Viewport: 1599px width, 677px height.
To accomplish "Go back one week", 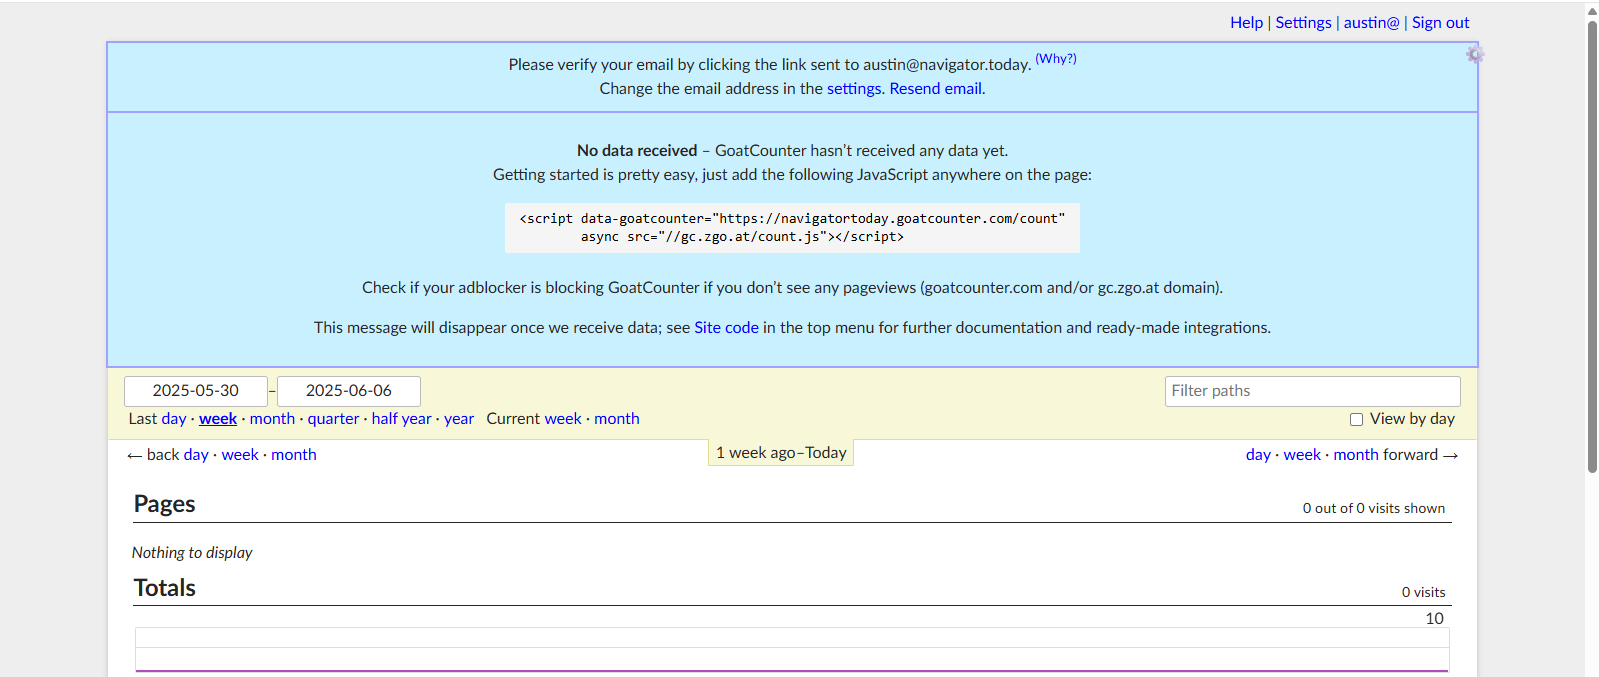I will 240,455.
